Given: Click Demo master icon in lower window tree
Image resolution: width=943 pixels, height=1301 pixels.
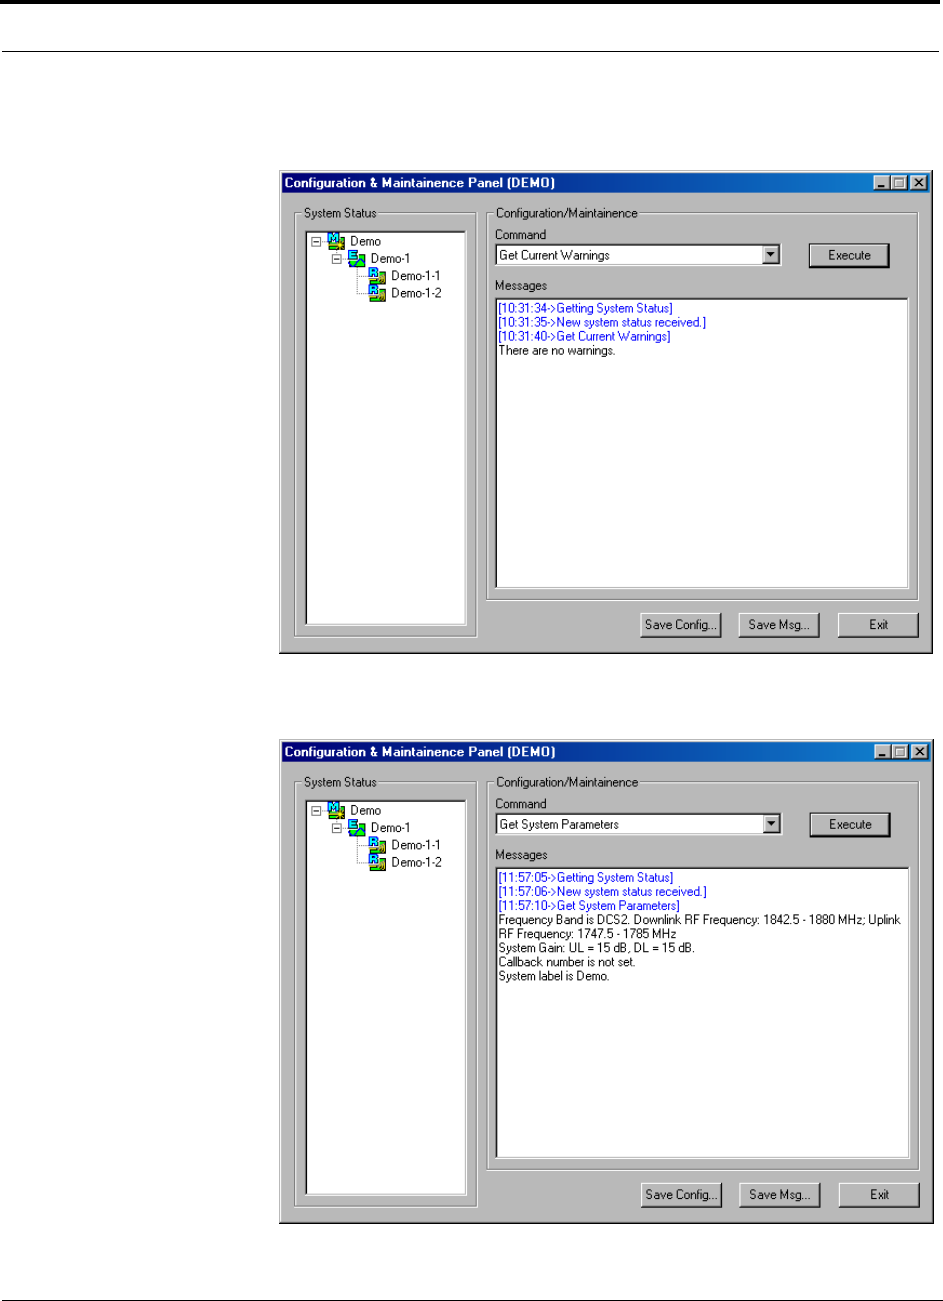Looking at the screenshot, I should (x=336, y=810).
